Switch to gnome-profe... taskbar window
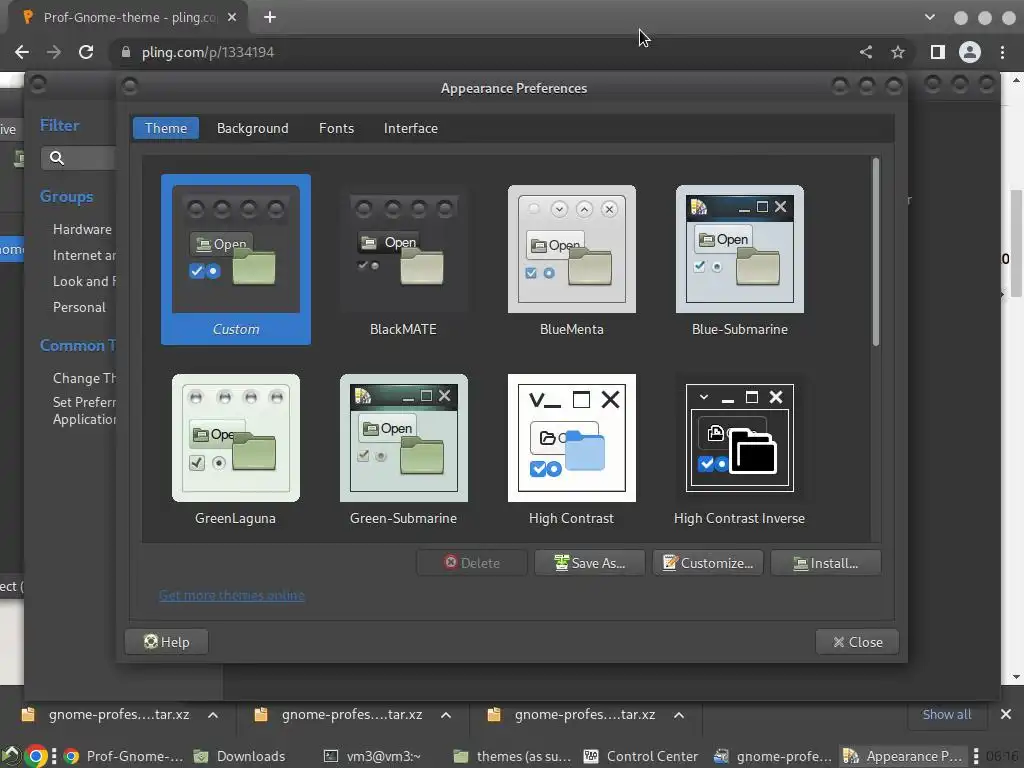Screen dimensions: 1024x768 [773, 756]
